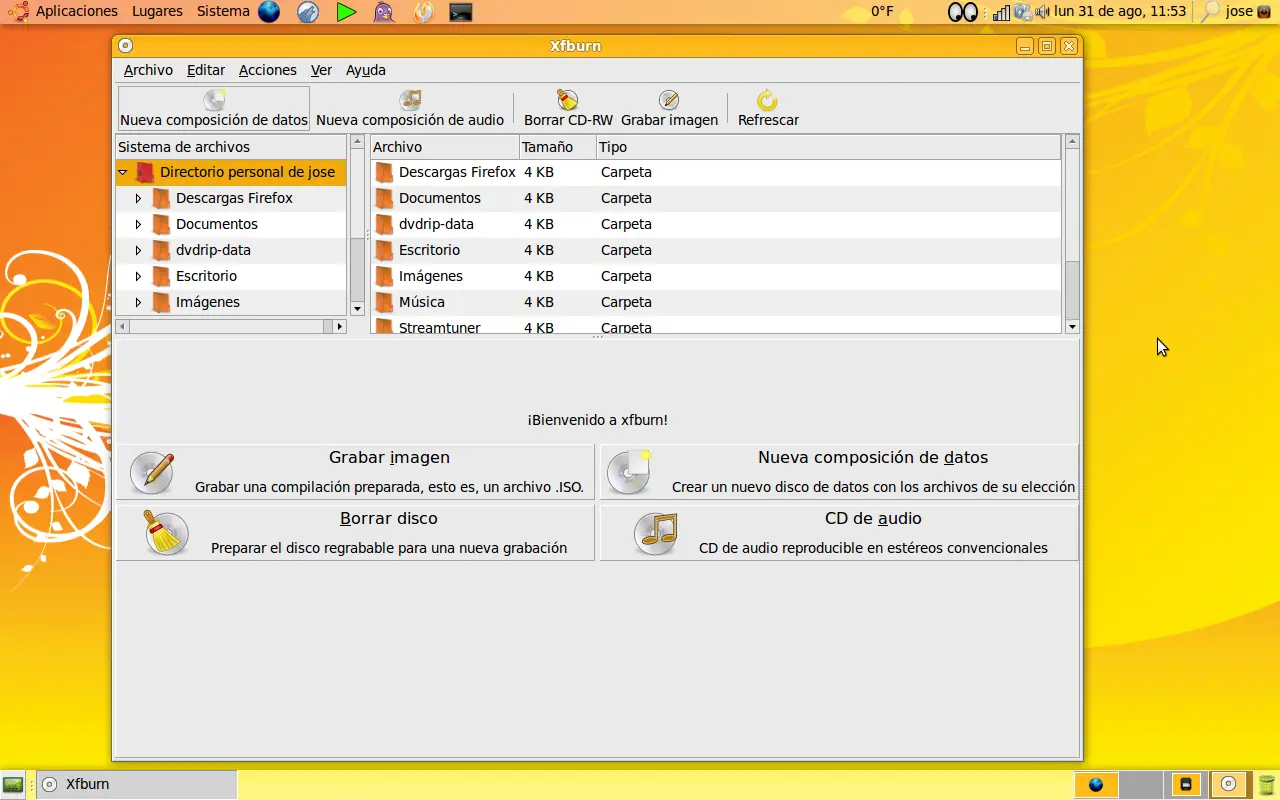Expand dvdrip-data folder in tree
1280x800 pixels.
click(x=138, y=250)
